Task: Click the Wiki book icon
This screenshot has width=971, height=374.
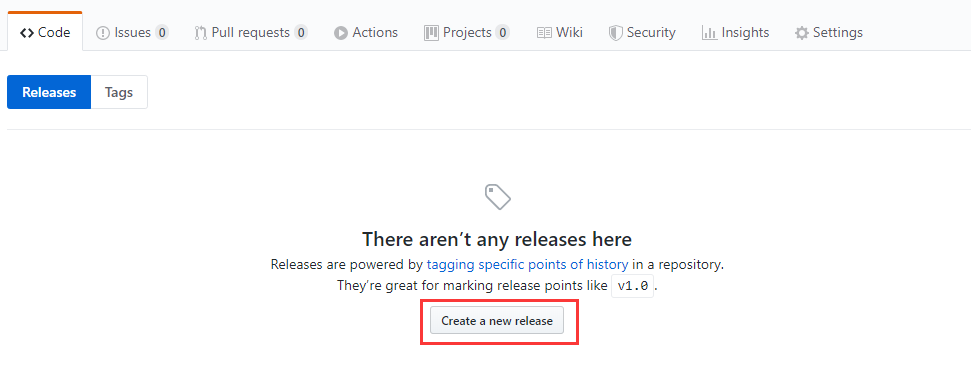Action: [x=544, y=33]
